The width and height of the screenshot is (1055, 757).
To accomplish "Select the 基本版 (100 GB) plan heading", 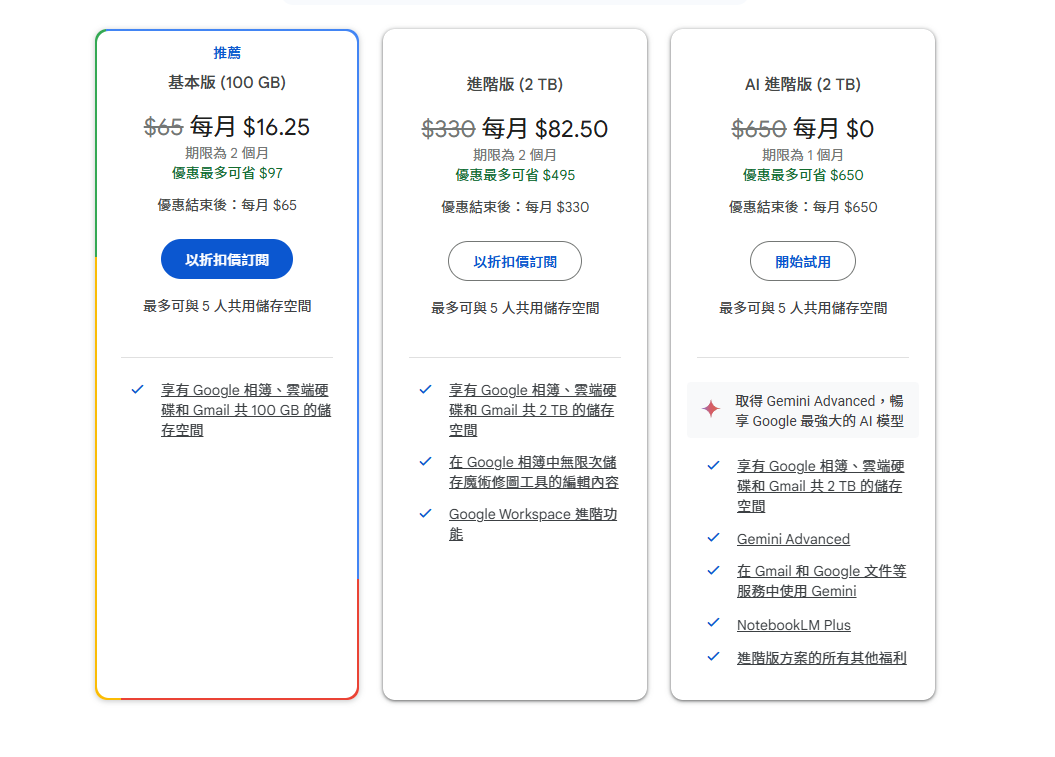I will tap(227, 82).
